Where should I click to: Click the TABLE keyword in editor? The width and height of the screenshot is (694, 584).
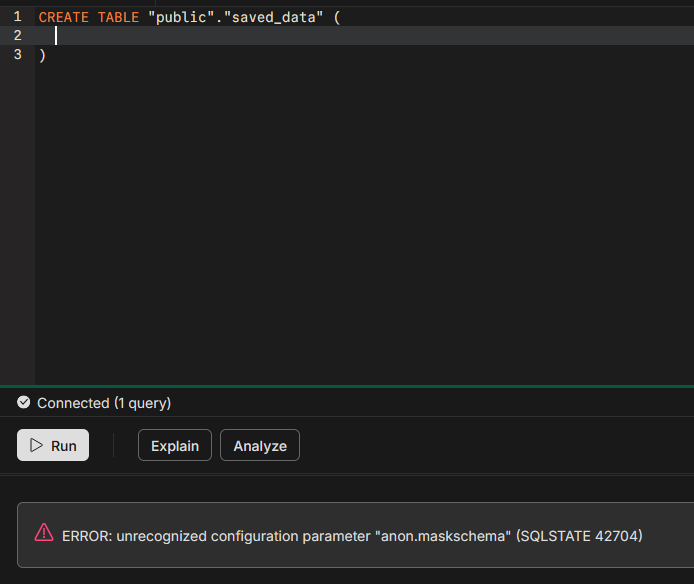coord(118,17)
